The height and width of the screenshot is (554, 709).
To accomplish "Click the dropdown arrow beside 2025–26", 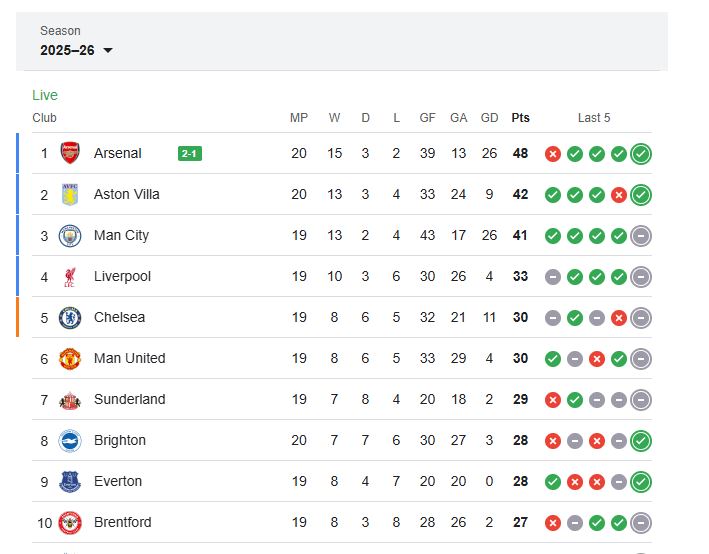I will click(108, 51).
